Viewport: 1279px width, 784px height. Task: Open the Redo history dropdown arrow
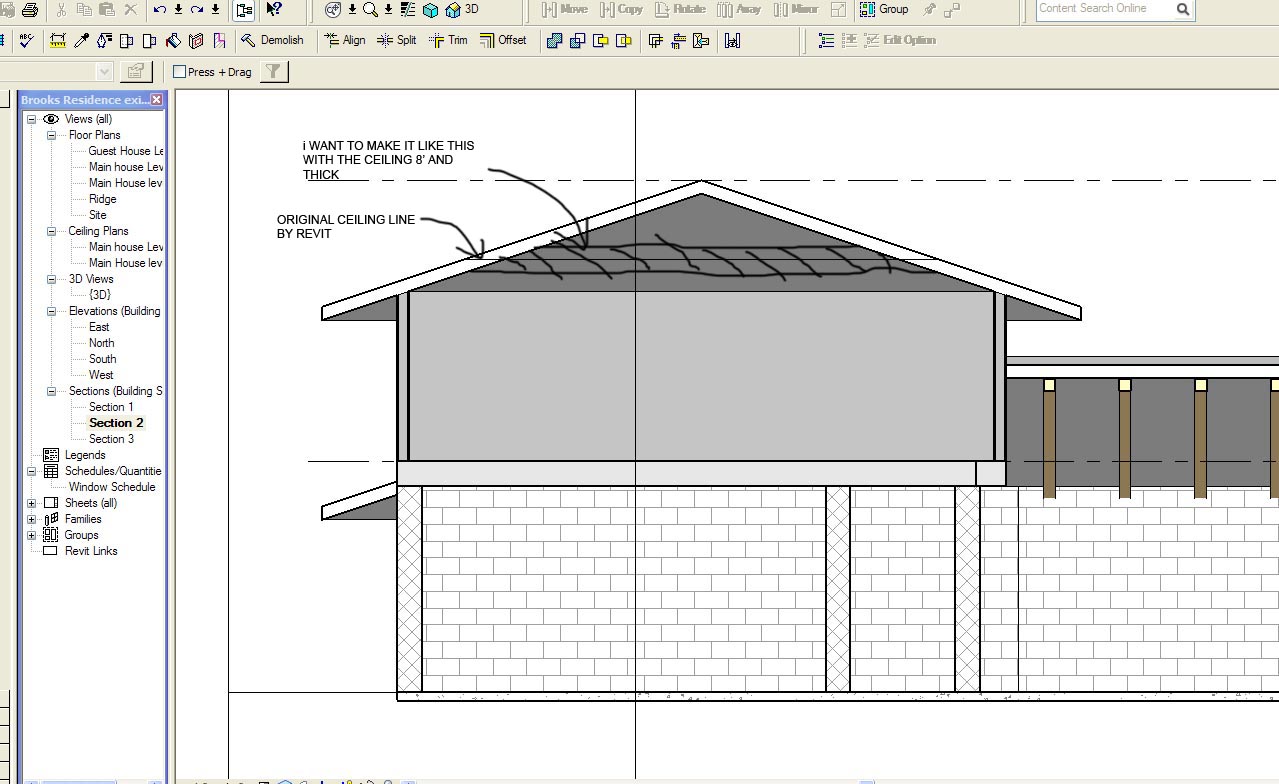[x=215, y=9]
